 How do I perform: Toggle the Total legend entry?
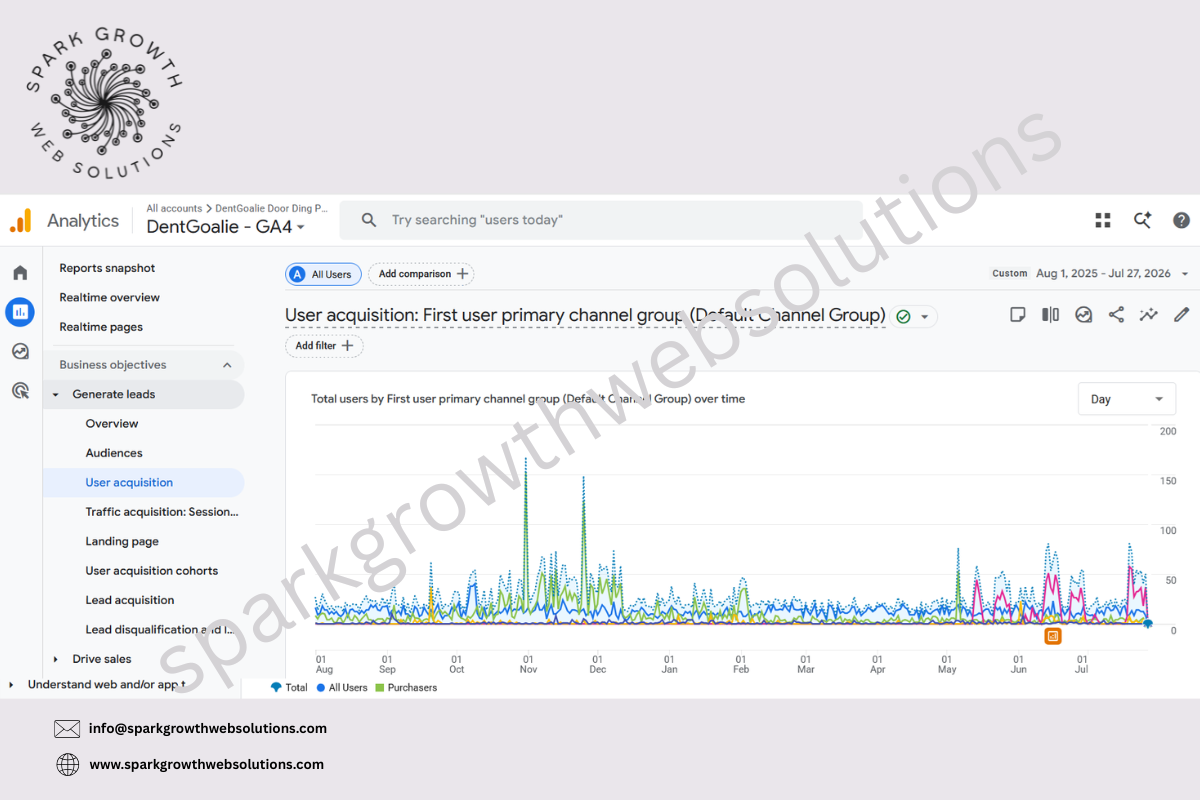[x=290, y=688]
